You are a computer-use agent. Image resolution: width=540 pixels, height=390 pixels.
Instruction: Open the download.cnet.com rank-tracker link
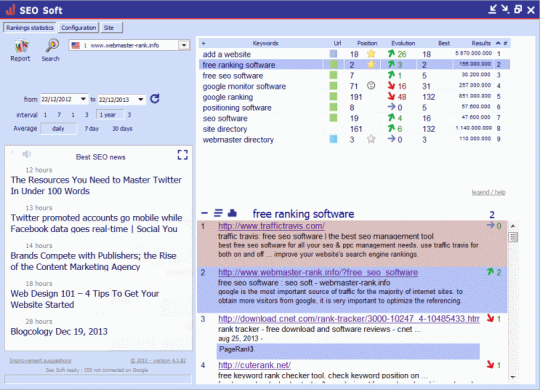349,319
